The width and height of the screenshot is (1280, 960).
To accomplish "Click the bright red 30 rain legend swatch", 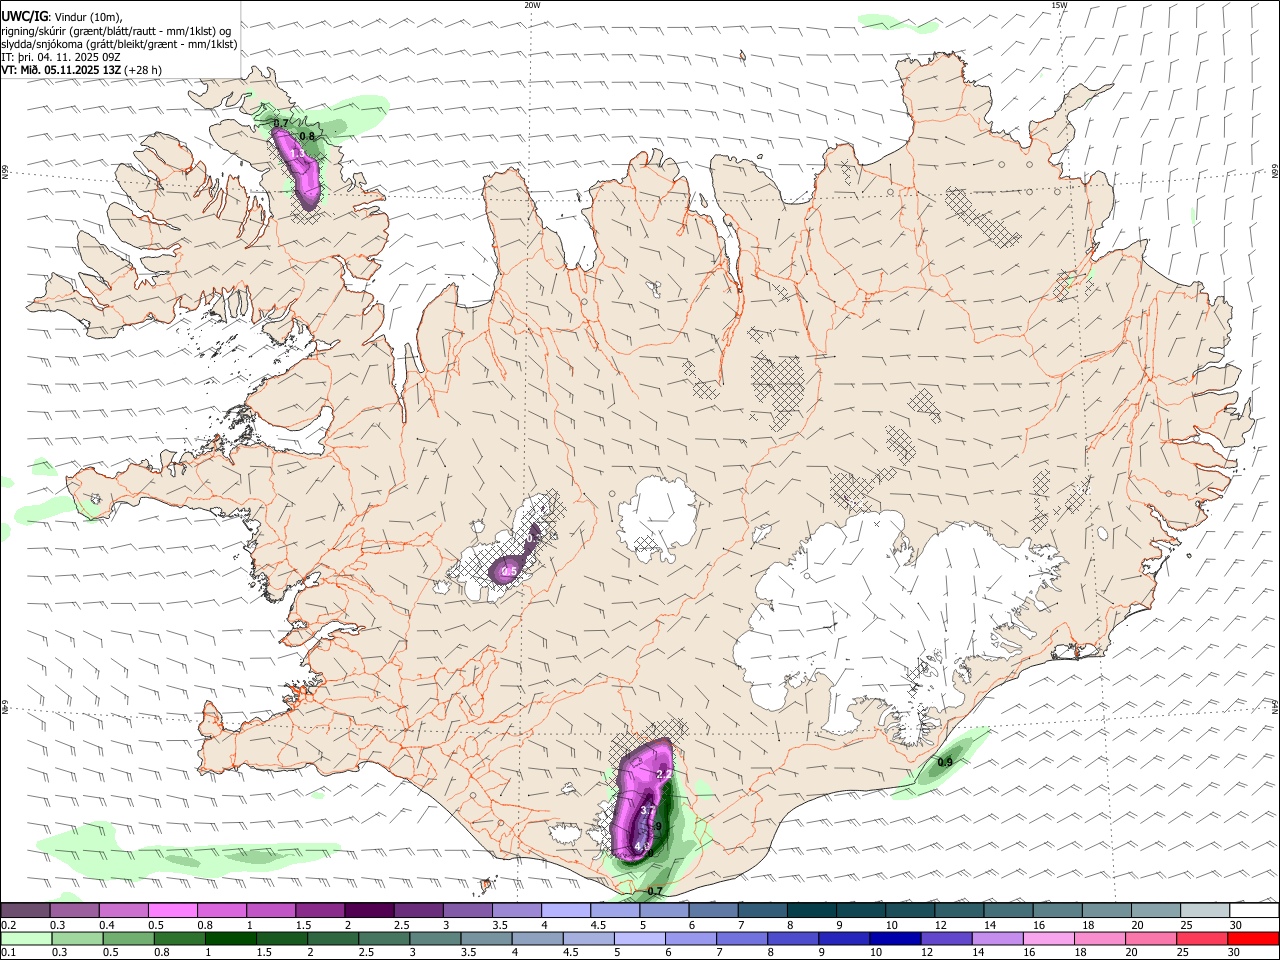I will pos(1254,938).
